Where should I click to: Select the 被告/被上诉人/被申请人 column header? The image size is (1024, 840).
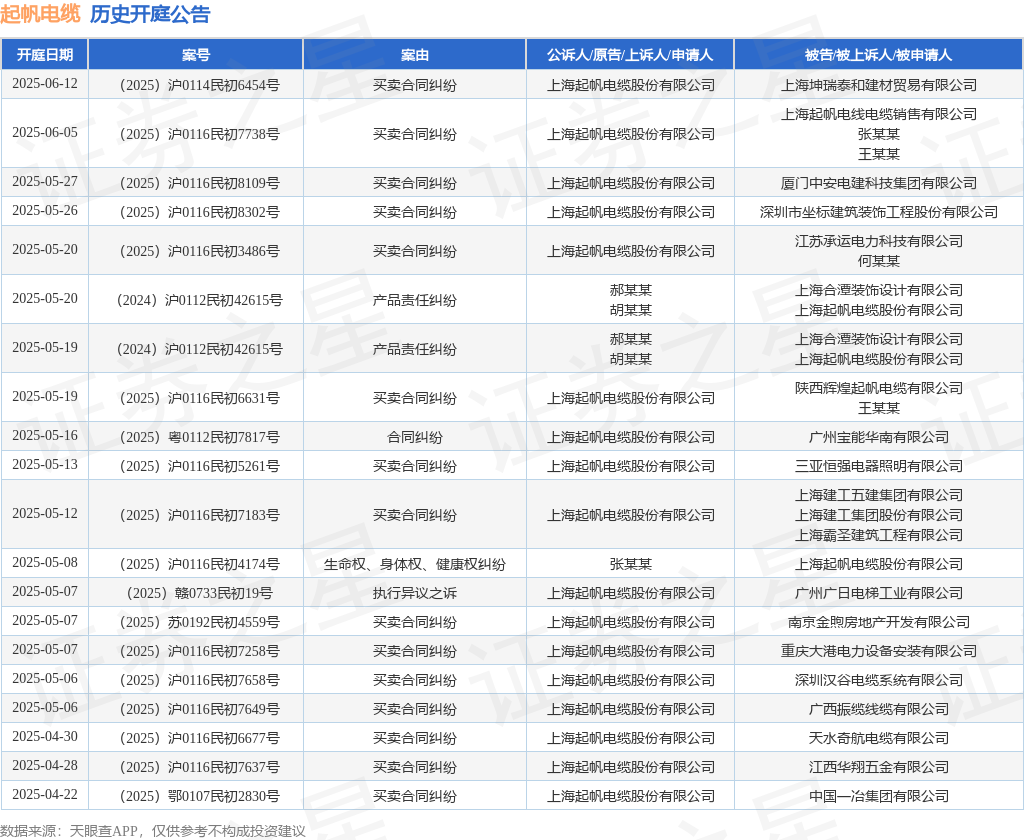coord(878,55)
